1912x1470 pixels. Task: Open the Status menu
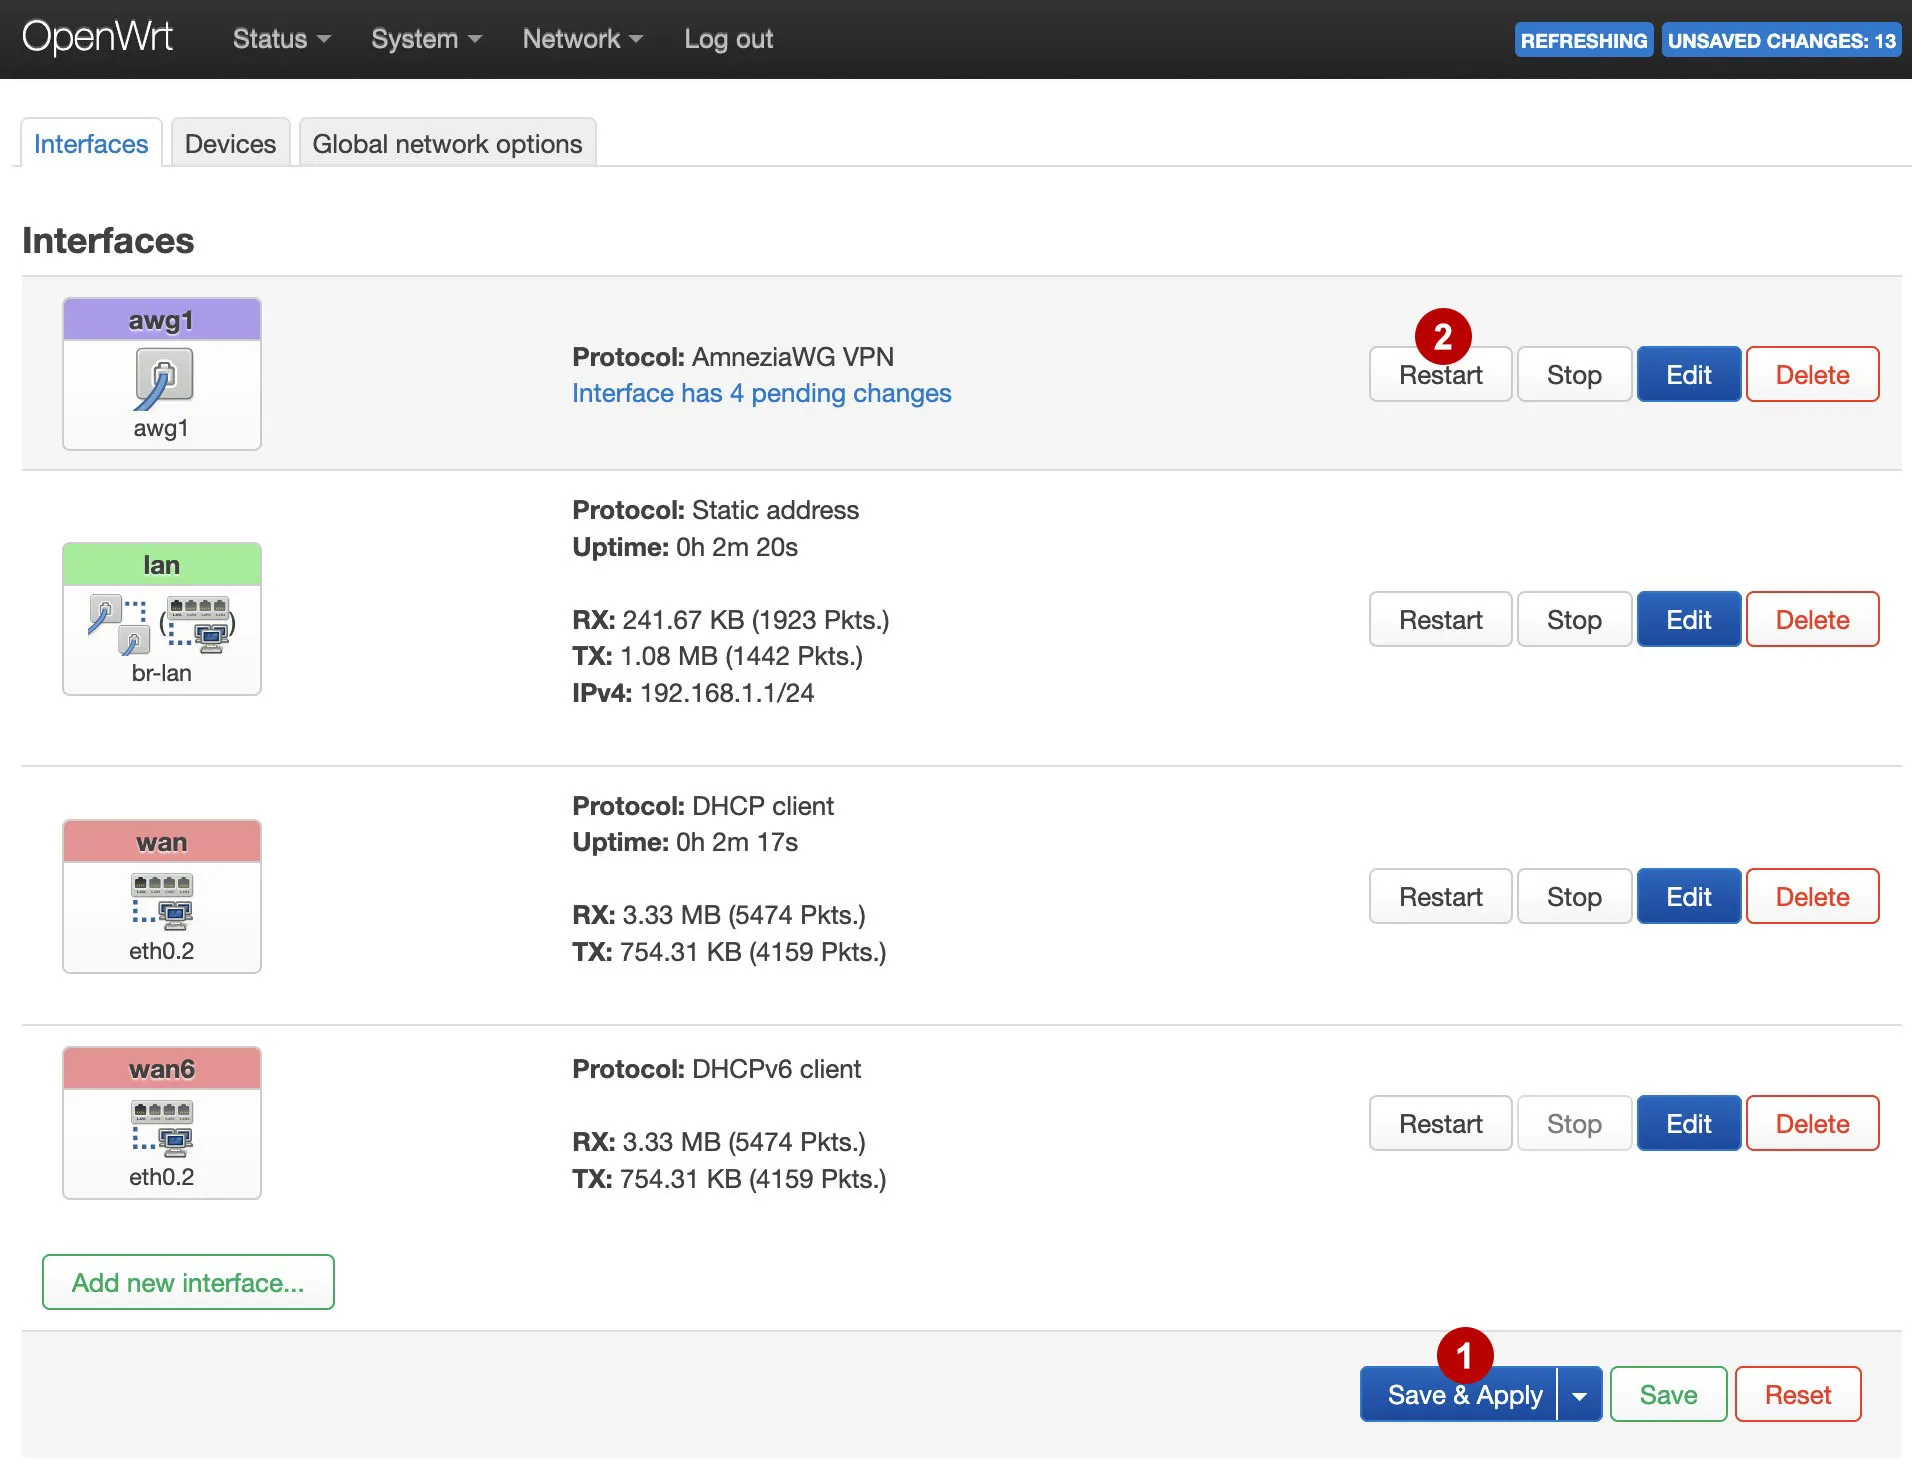pyautogui.click(x=280, y=39)
